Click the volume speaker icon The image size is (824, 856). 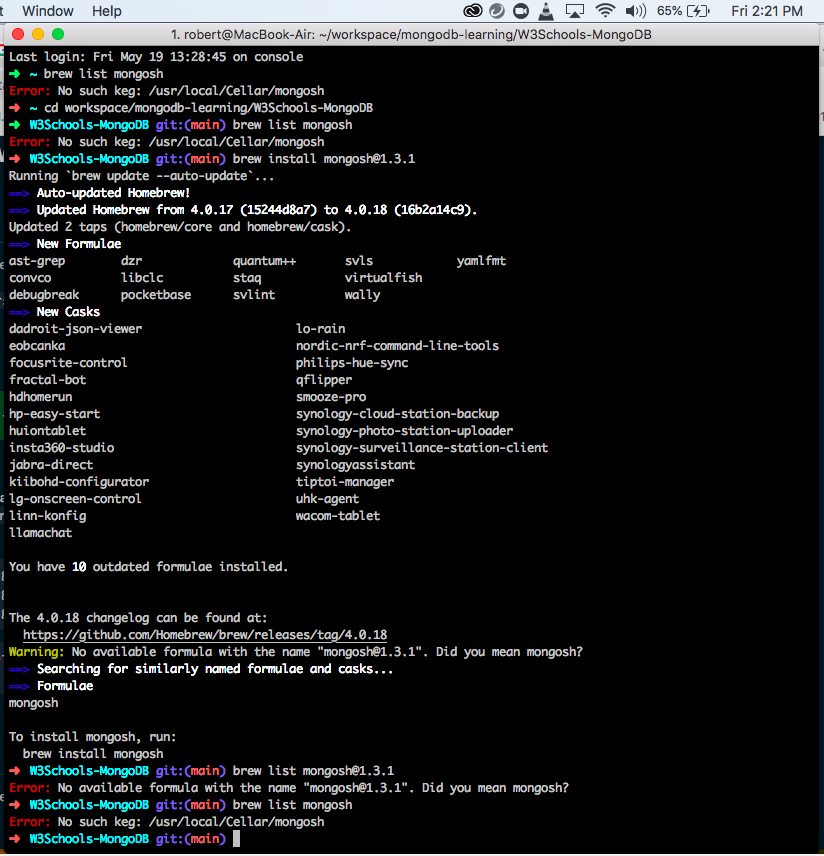[635, 11]
